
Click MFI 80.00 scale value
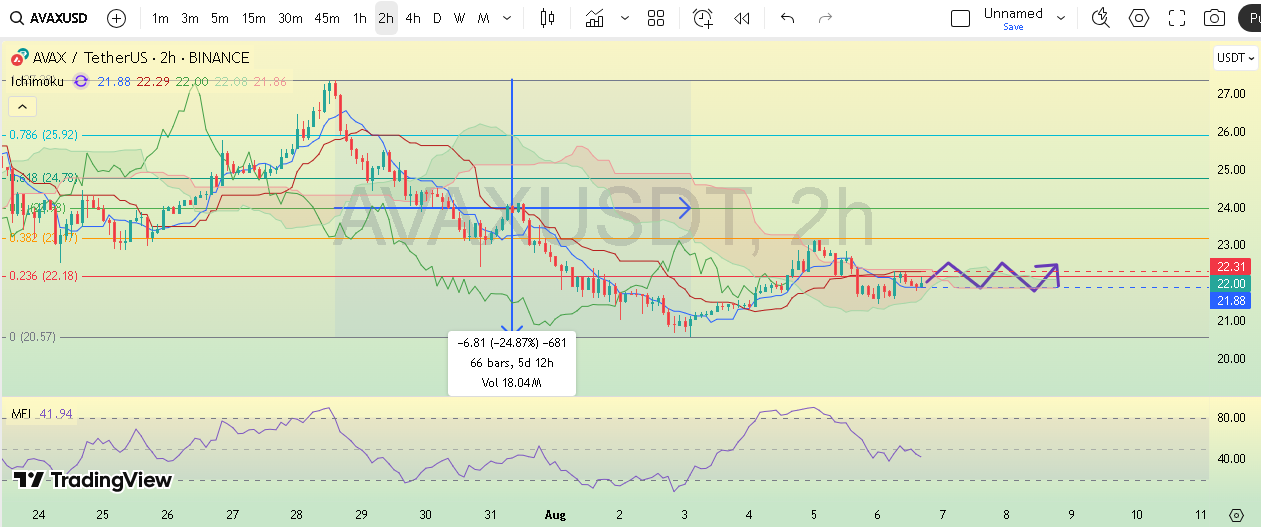pyautogui.click(x=1230, y=418)
